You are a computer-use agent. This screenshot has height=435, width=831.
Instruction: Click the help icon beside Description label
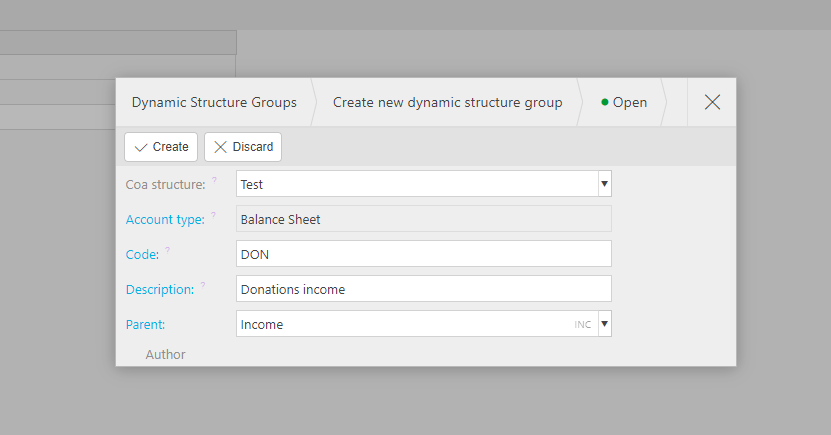pyautogui.click(x=203, y=285)
